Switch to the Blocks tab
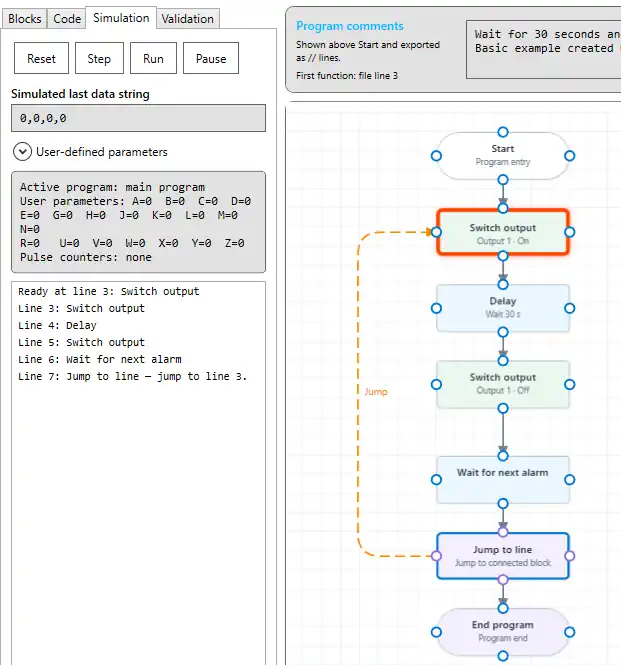The width and height of the screenshot is (621, 665). point(25,19)
